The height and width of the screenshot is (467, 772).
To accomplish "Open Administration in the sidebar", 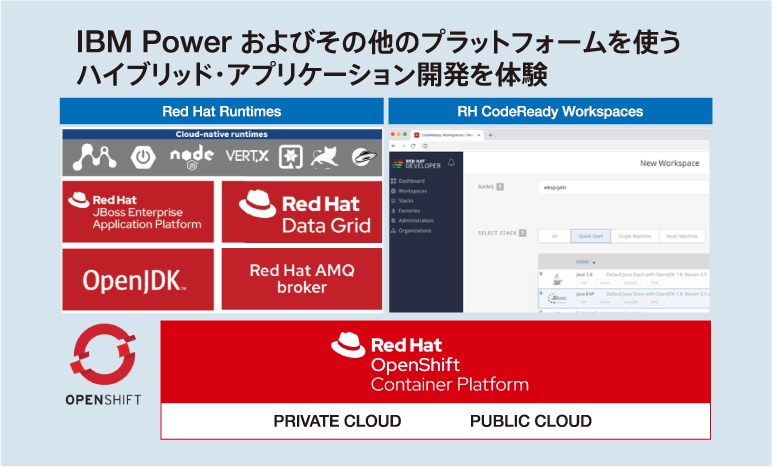I will tap(412, 220).
